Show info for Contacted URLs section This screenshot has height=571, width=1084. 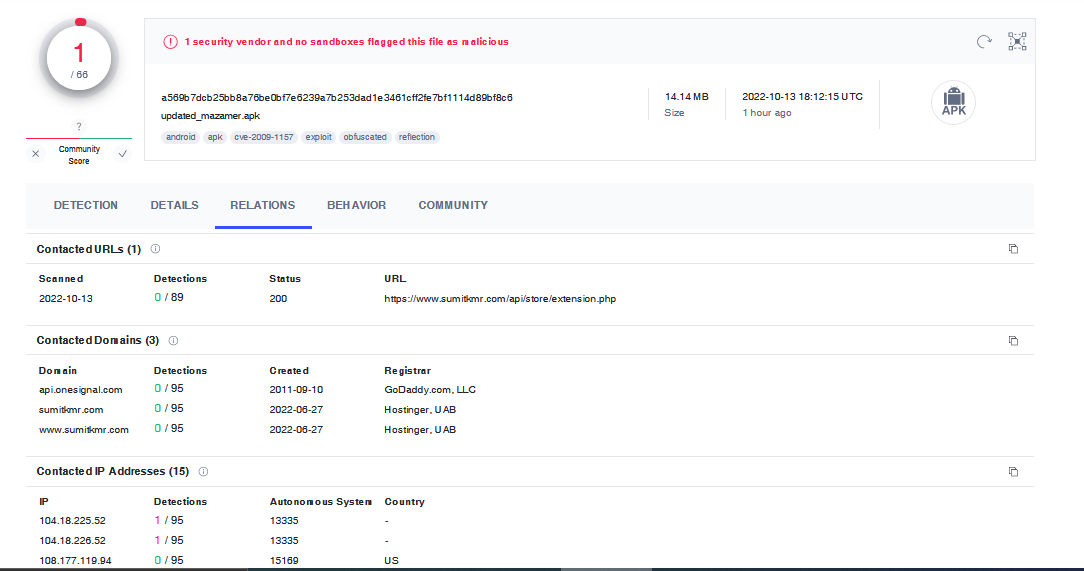[155, 249]
